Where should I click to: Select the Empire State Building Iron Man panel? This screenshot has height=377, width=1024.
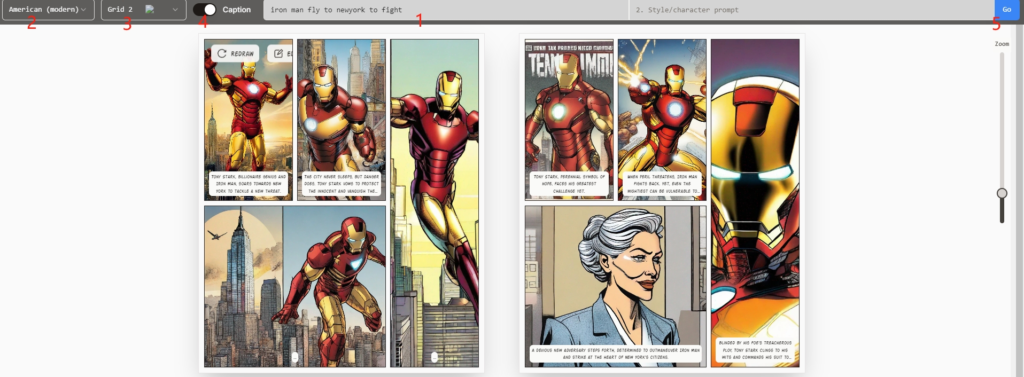tap(295, 286)
